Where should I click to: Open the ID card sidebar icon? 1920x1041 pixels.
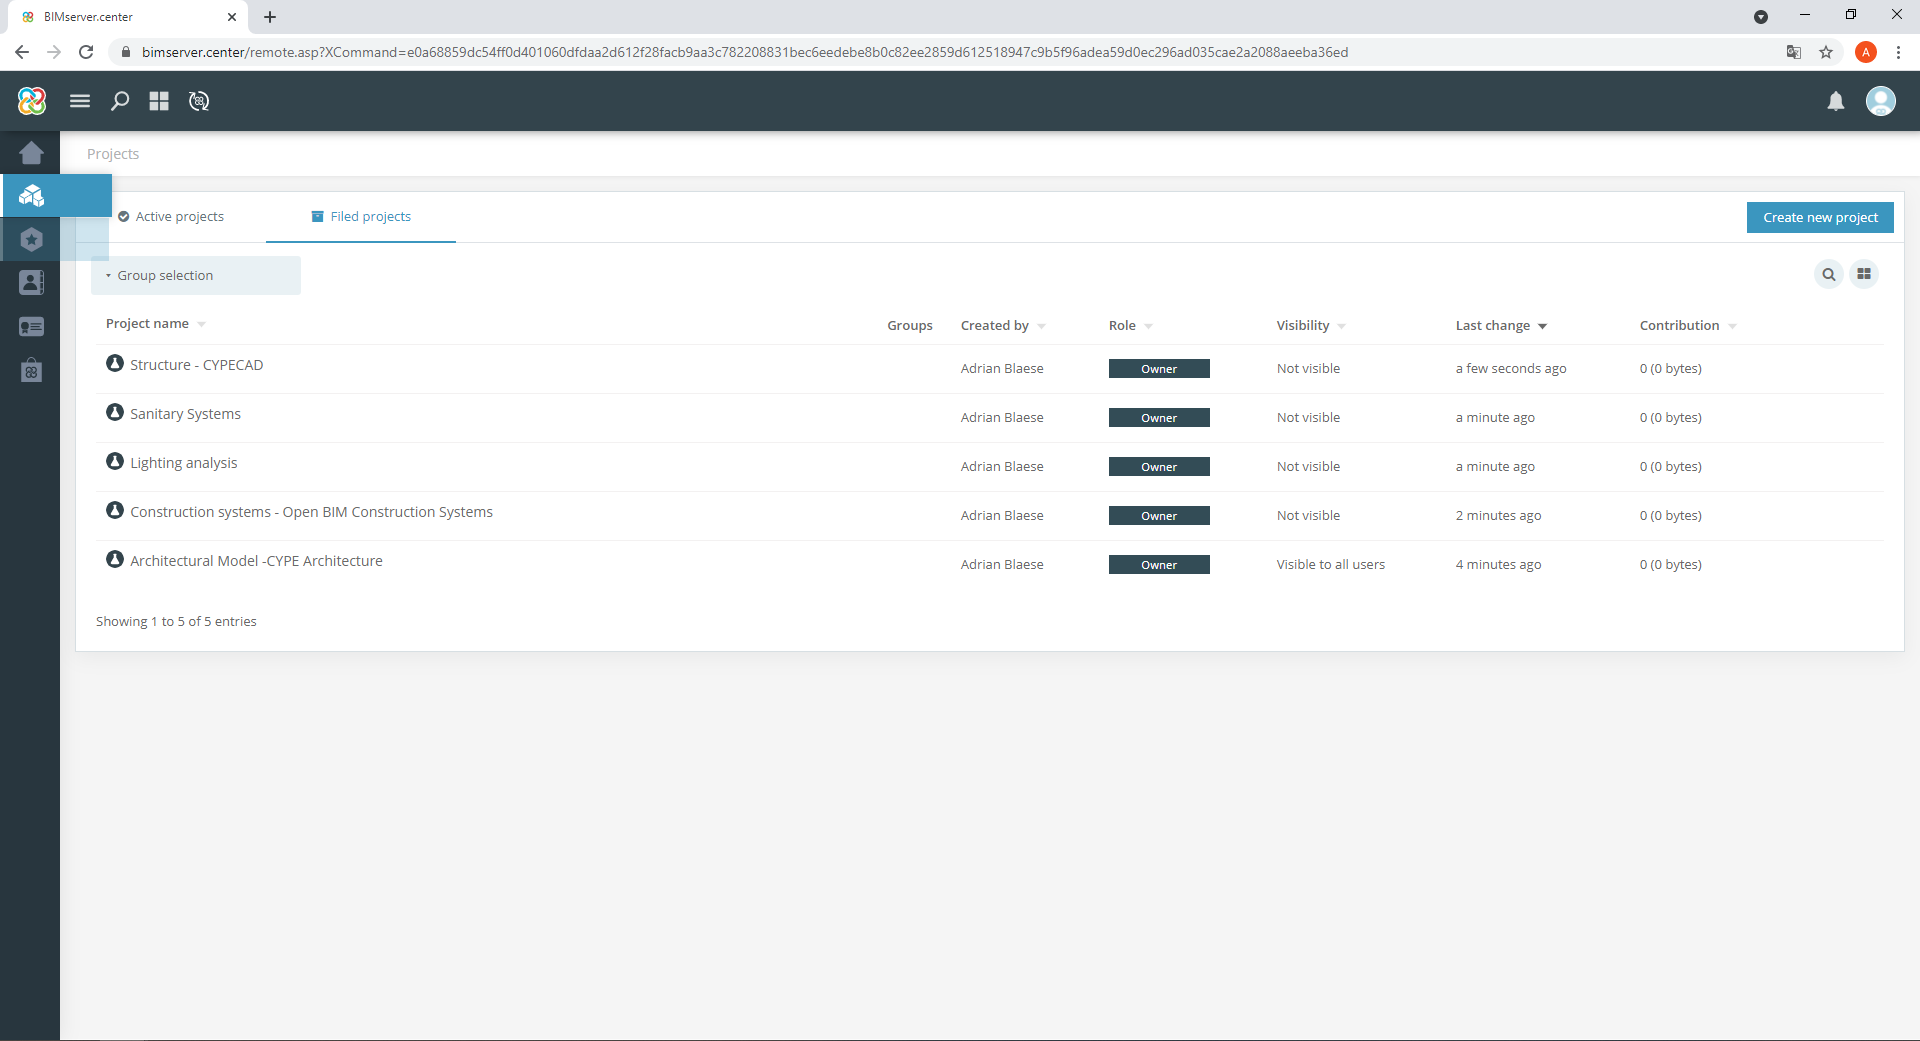coord(32,327)
